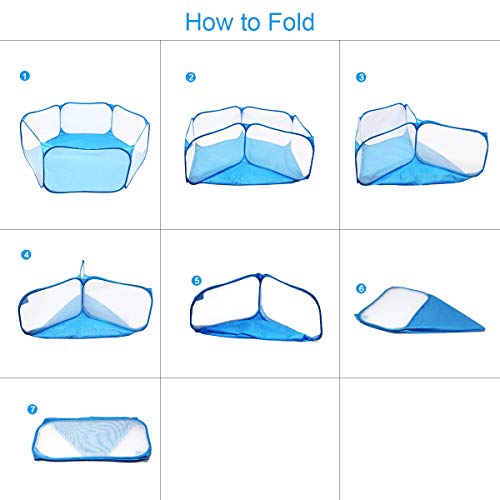Viewport: 500px width, 500px height.
Task: Click the 'How to Fold' title
Action: click(250, 22)
